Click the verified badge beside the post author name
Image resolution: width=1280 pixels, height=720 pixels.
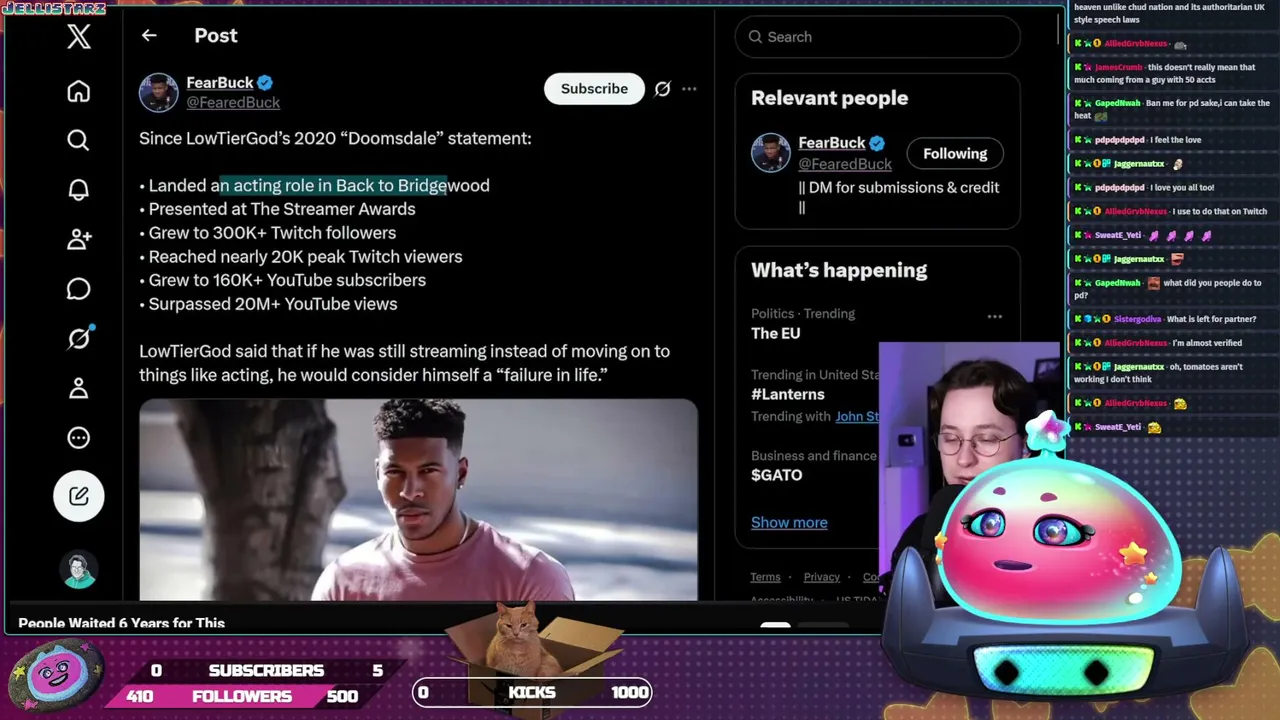[x=265, y=83]
